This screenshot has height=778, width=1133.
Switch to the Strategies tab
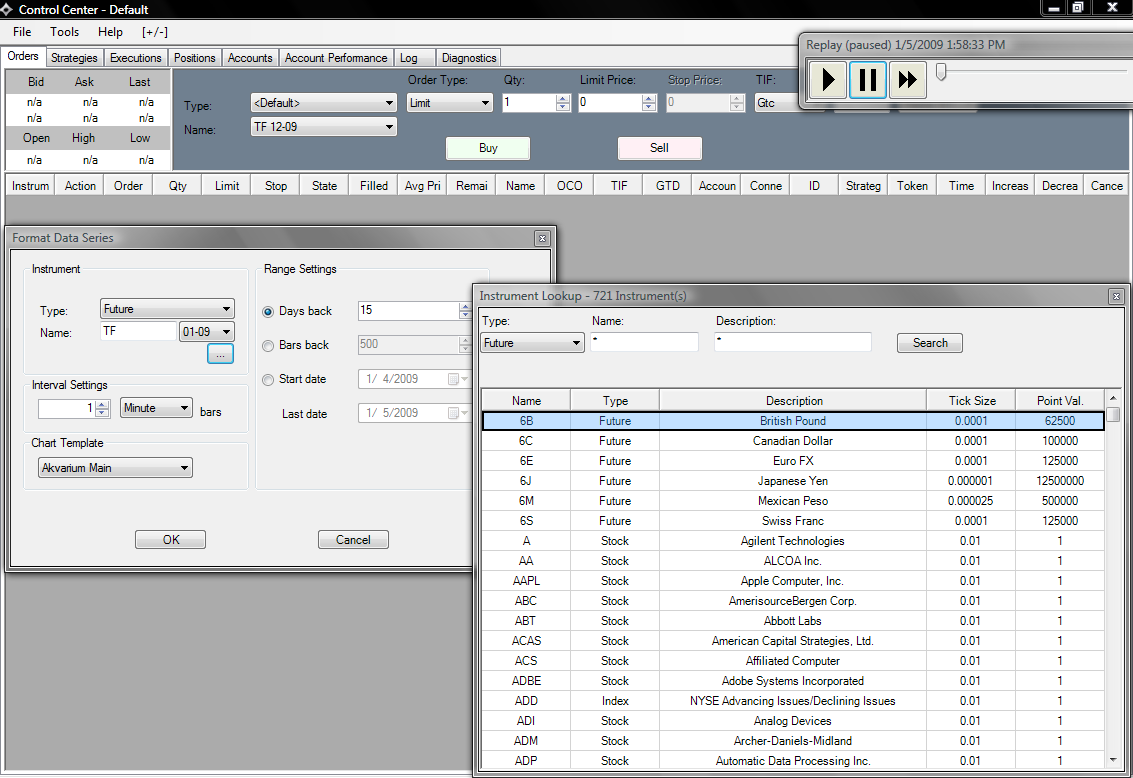tap(74, 58)
